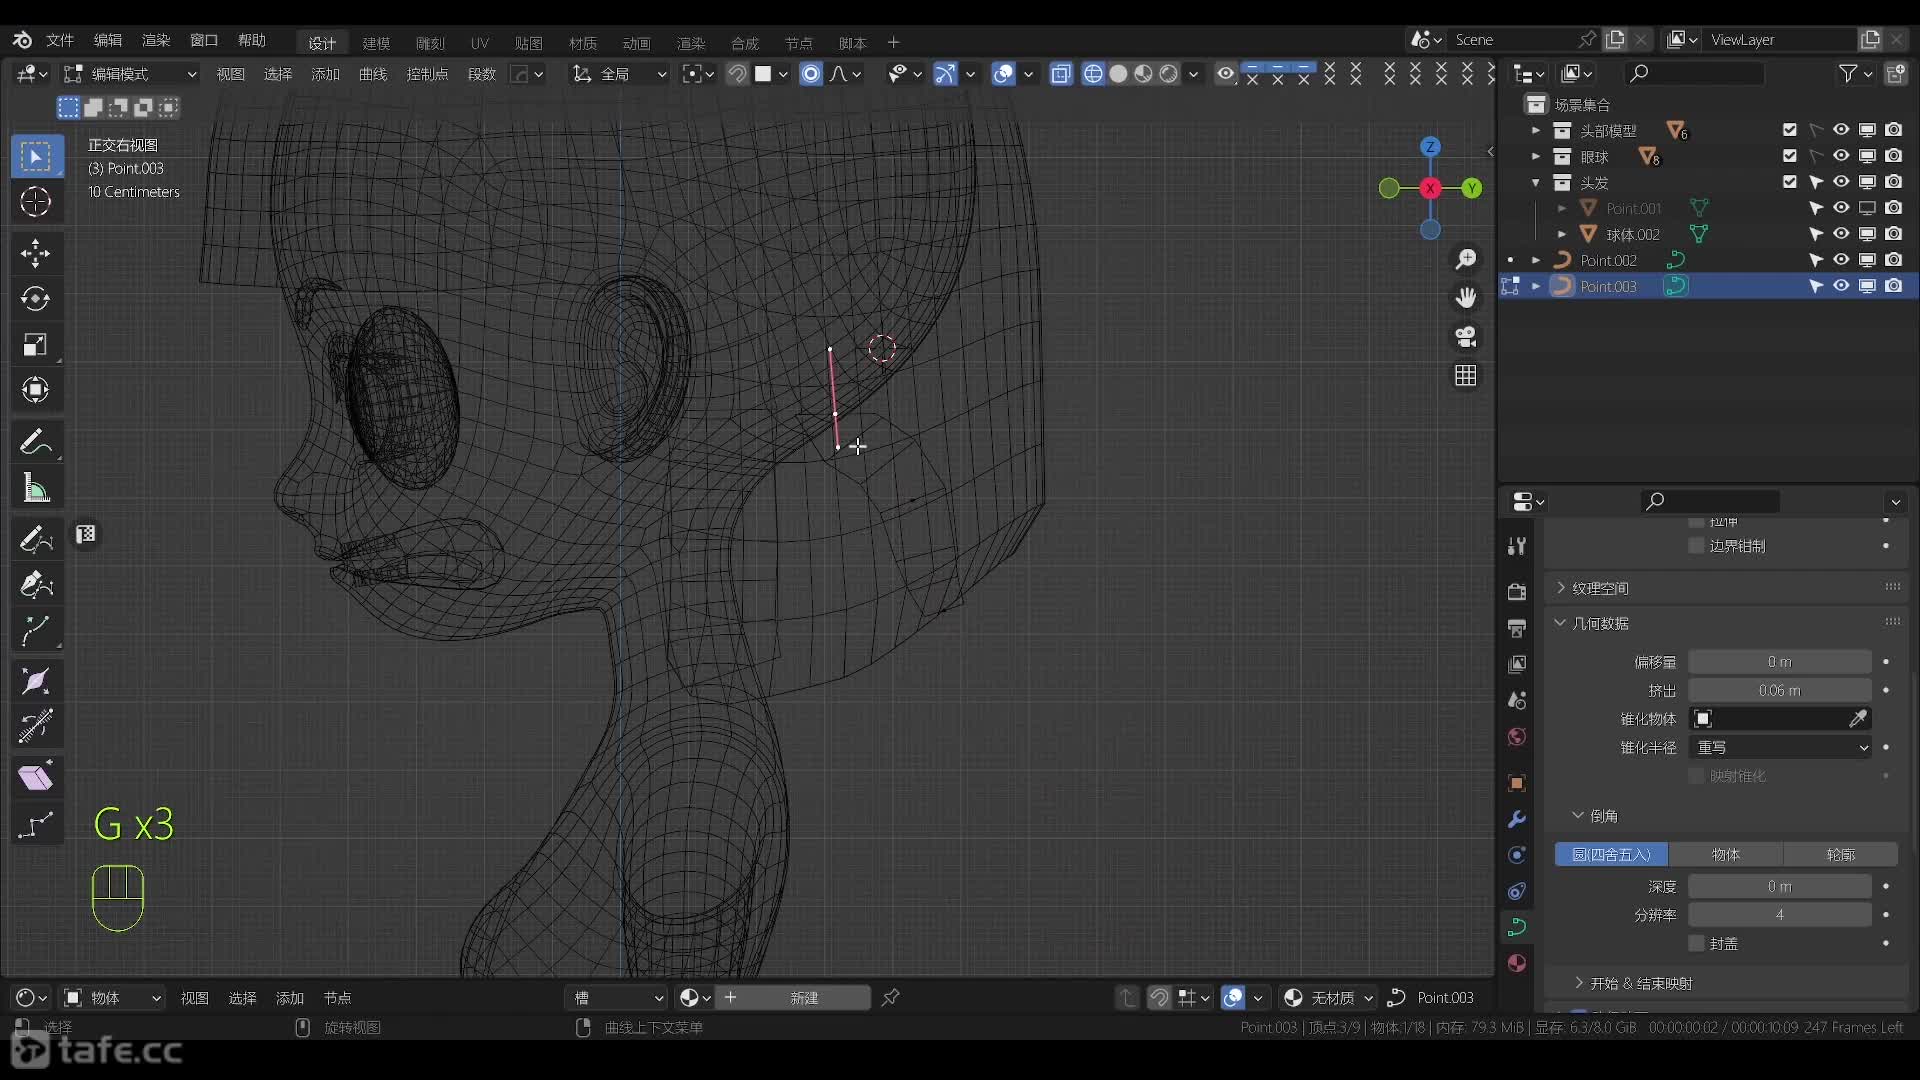Image resolution: width=1920 pixels, height=1080 pixels.
Task: Select the Annotate pencil tool
Action: coord(36,442)
